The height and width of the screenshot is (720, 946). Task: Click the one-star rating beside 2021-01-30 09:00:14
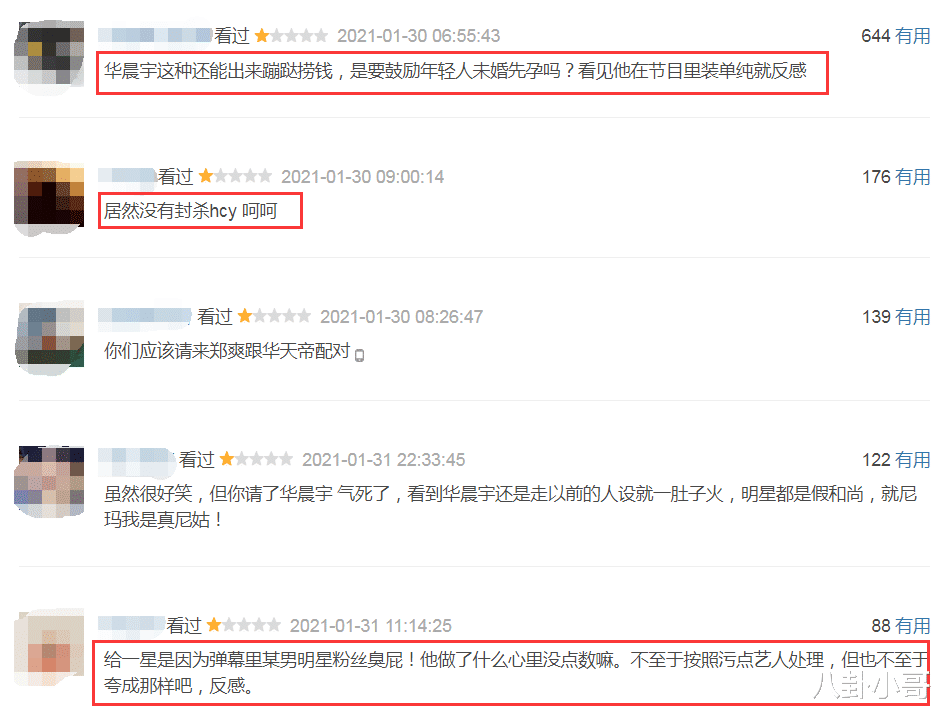tap(235, 176)
